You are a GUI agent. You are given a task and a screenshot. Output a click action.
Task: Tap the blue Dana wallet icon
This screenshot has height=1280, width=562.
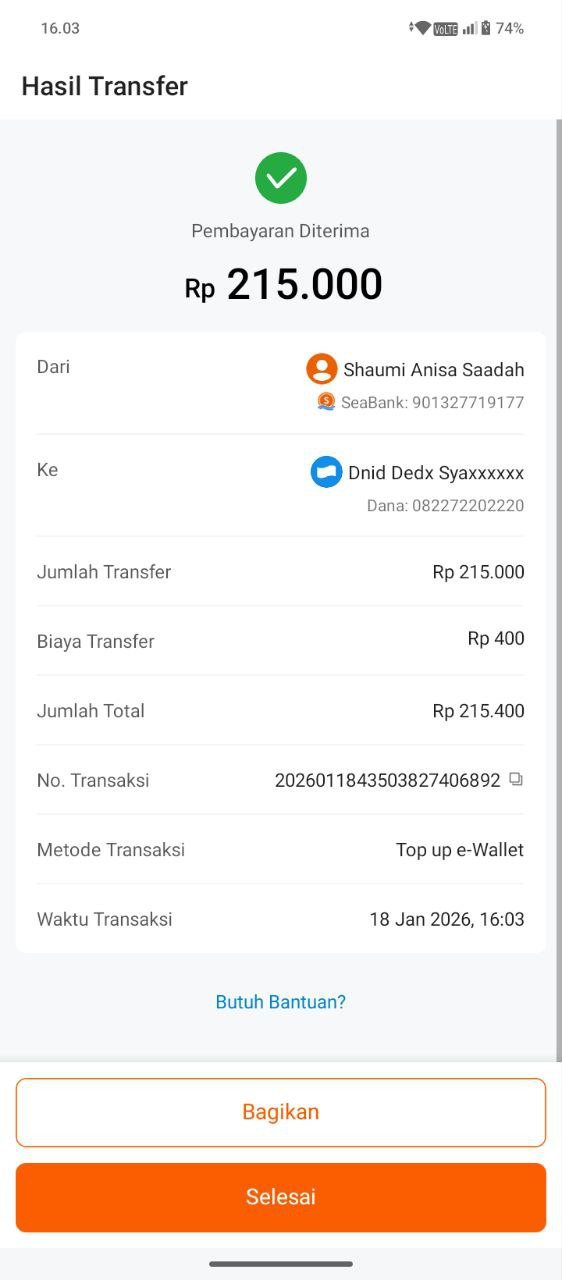327,471
